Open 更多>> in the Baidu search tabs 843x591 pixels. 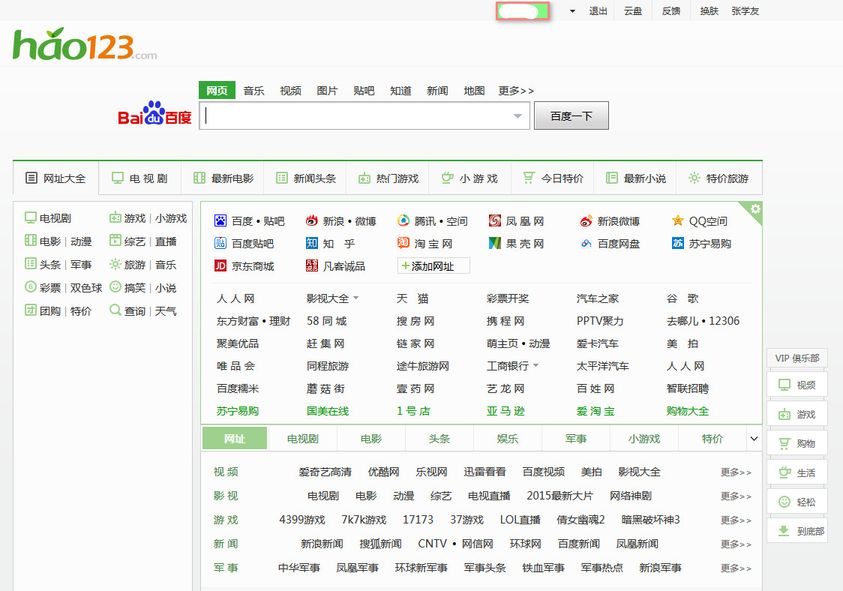tap(516, 90)
